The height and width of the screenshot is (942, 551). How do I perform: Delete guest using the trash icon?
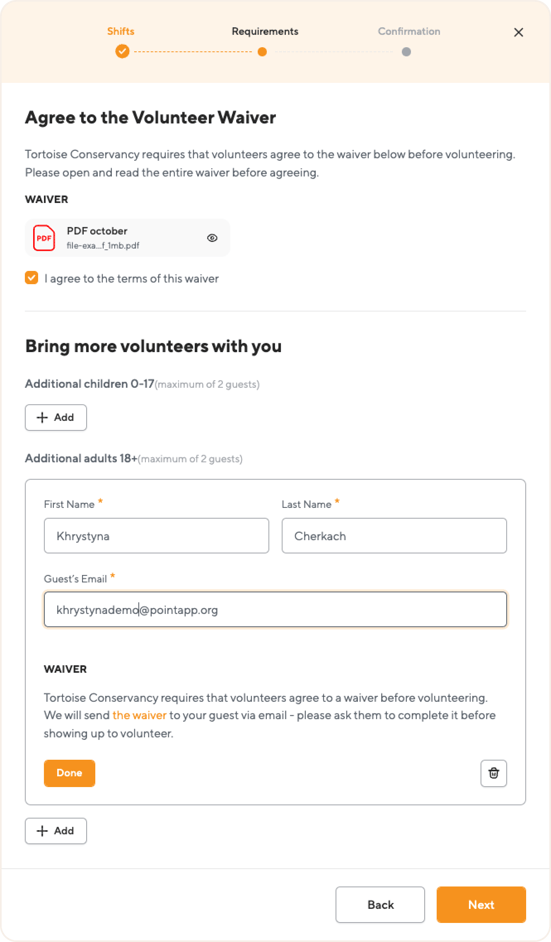click(494, 773)
